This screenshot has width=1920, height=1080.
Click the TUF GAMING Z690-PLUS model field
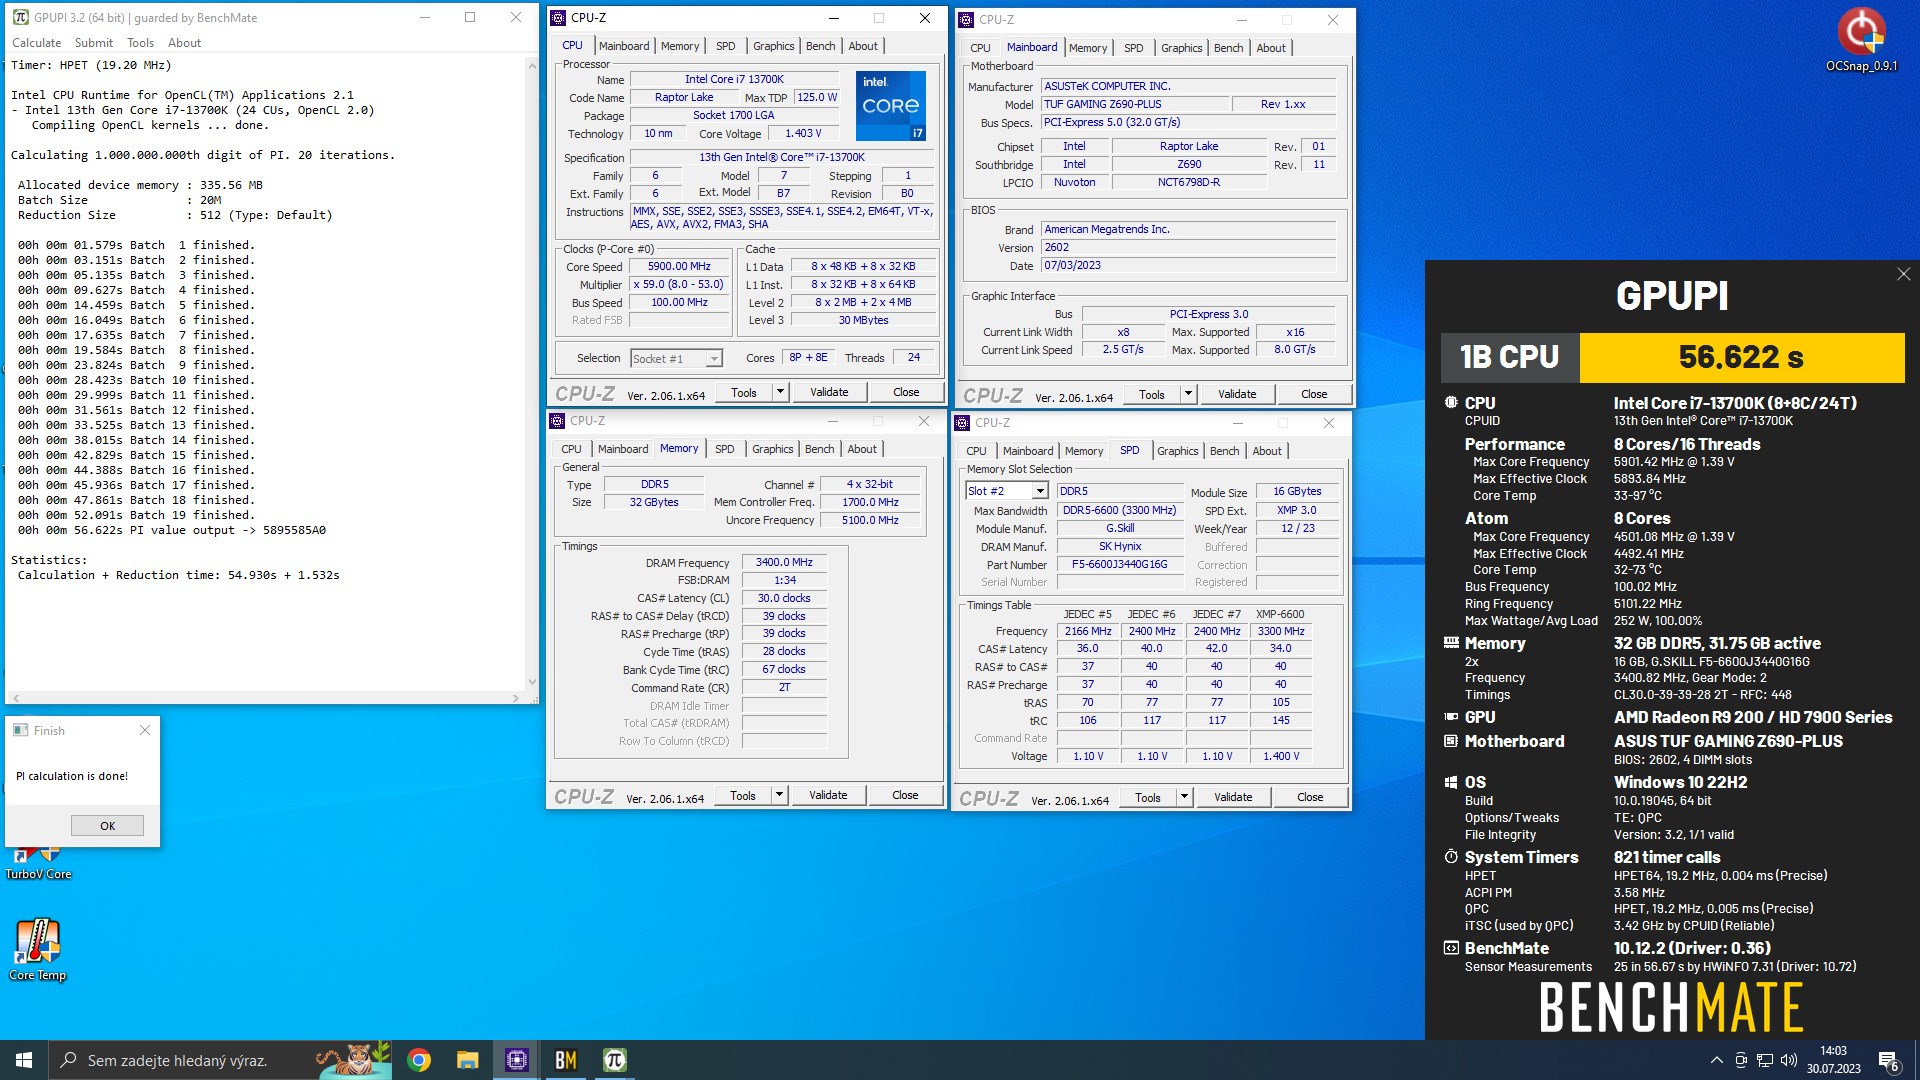1135,104
